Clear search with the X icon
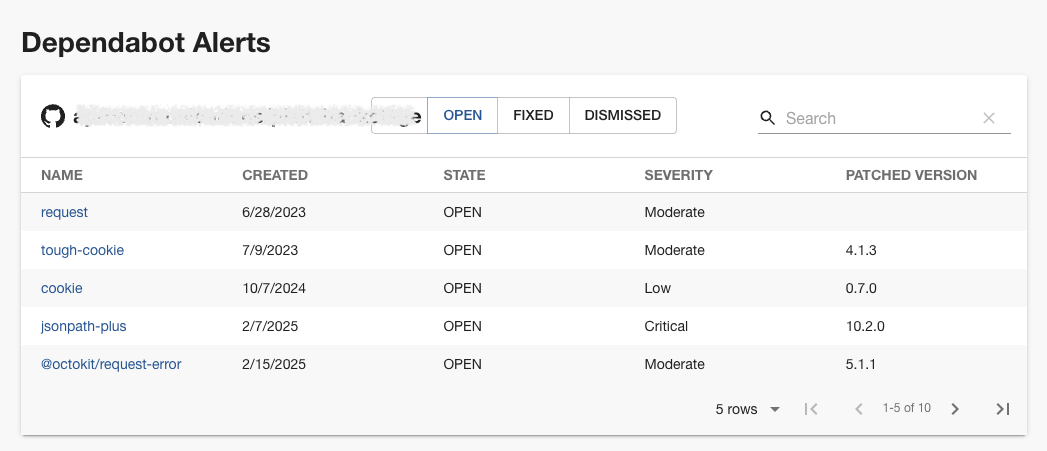Image resolution: width=1047 pixels, height=451 pixels. 989,118
